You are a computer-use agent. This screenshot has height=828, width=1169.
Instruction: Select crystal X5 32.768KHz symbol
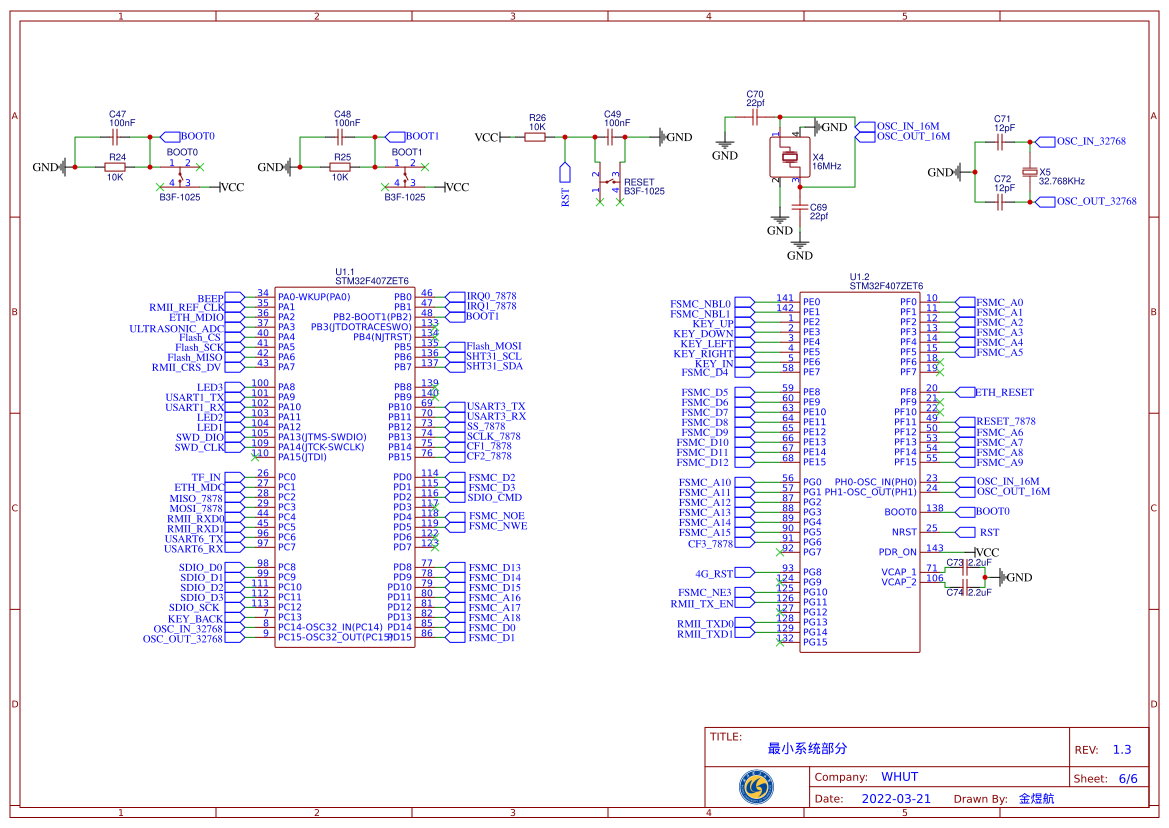tap(1030, 171)
